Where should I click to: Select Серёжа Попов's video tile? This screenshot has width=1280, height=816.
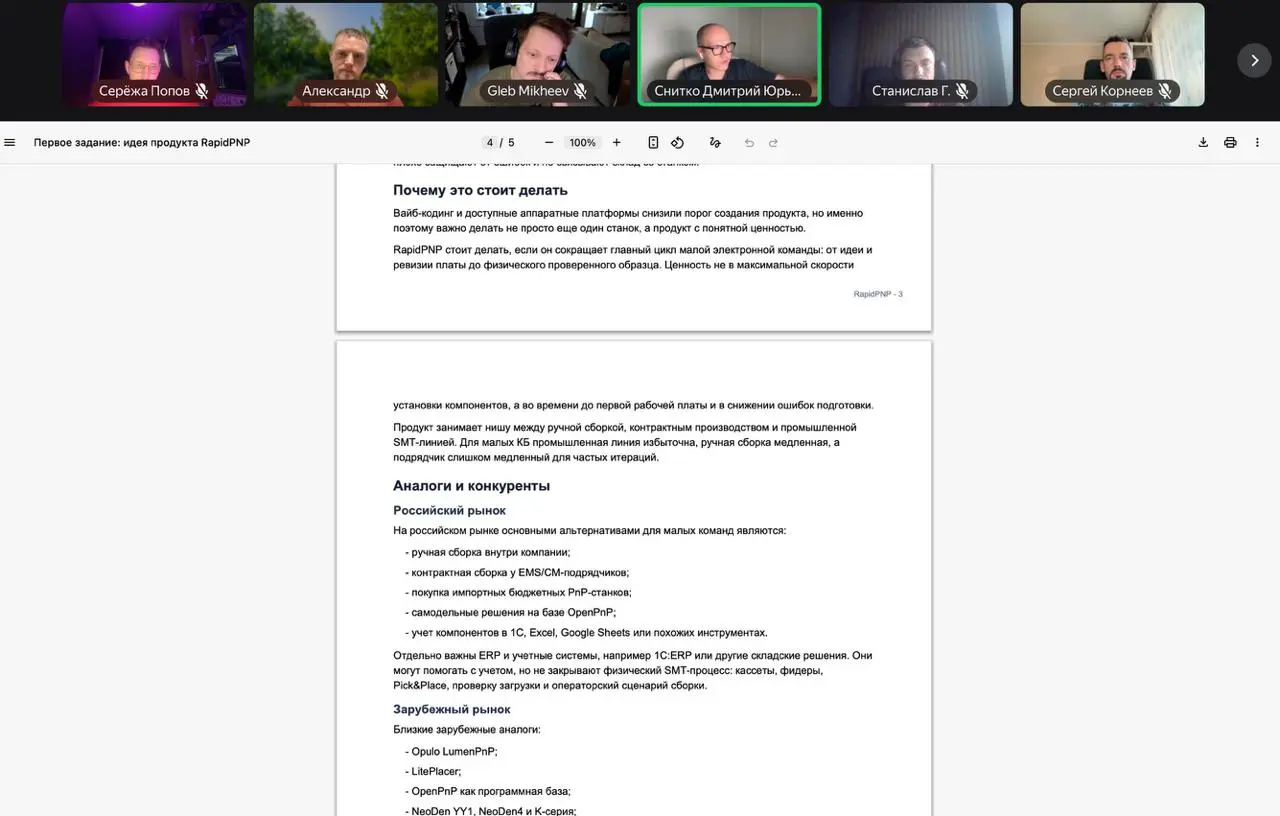click(x=154, y=54)
